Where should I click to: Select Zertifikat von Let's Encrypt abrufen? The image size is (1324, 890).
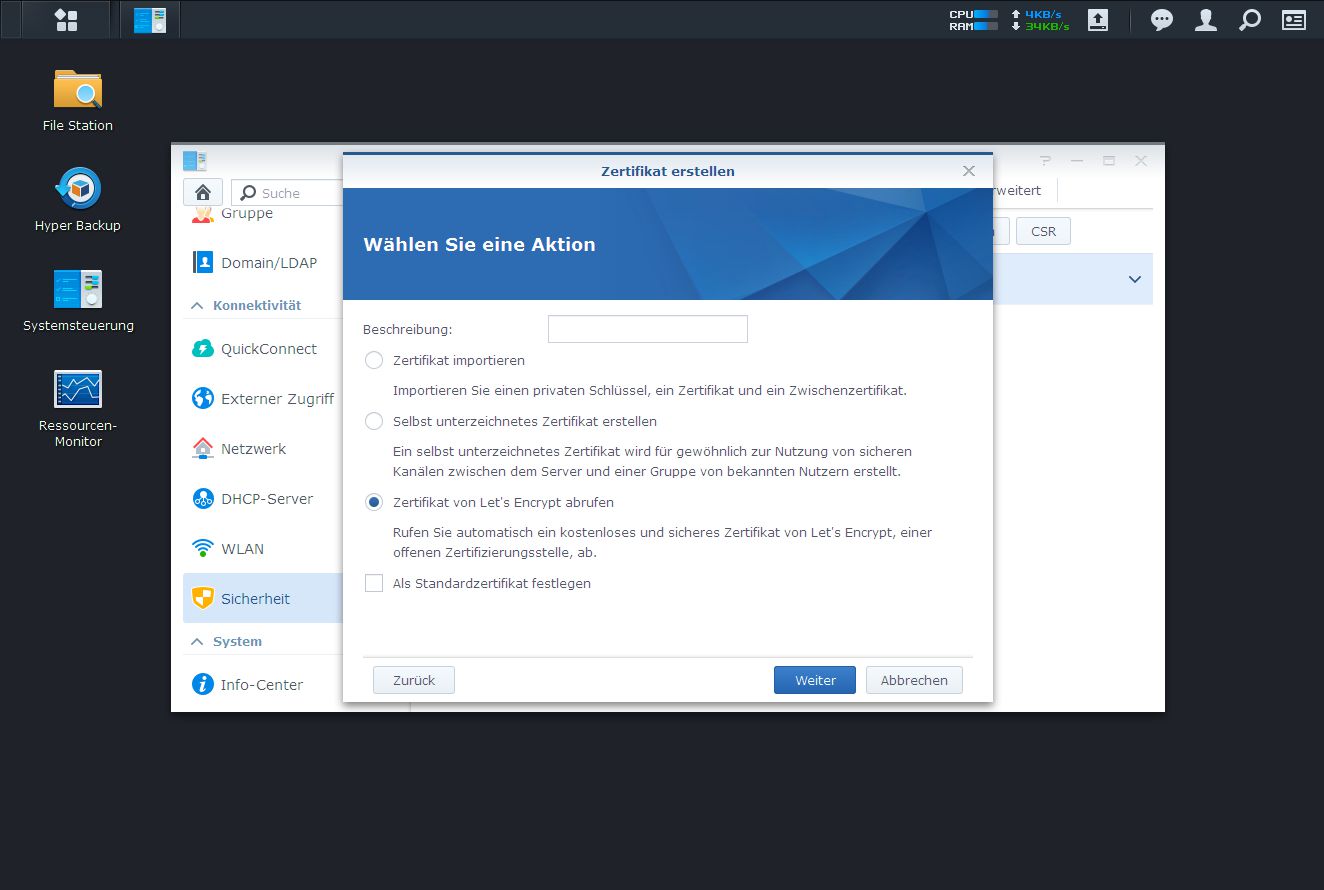(374, 502)
